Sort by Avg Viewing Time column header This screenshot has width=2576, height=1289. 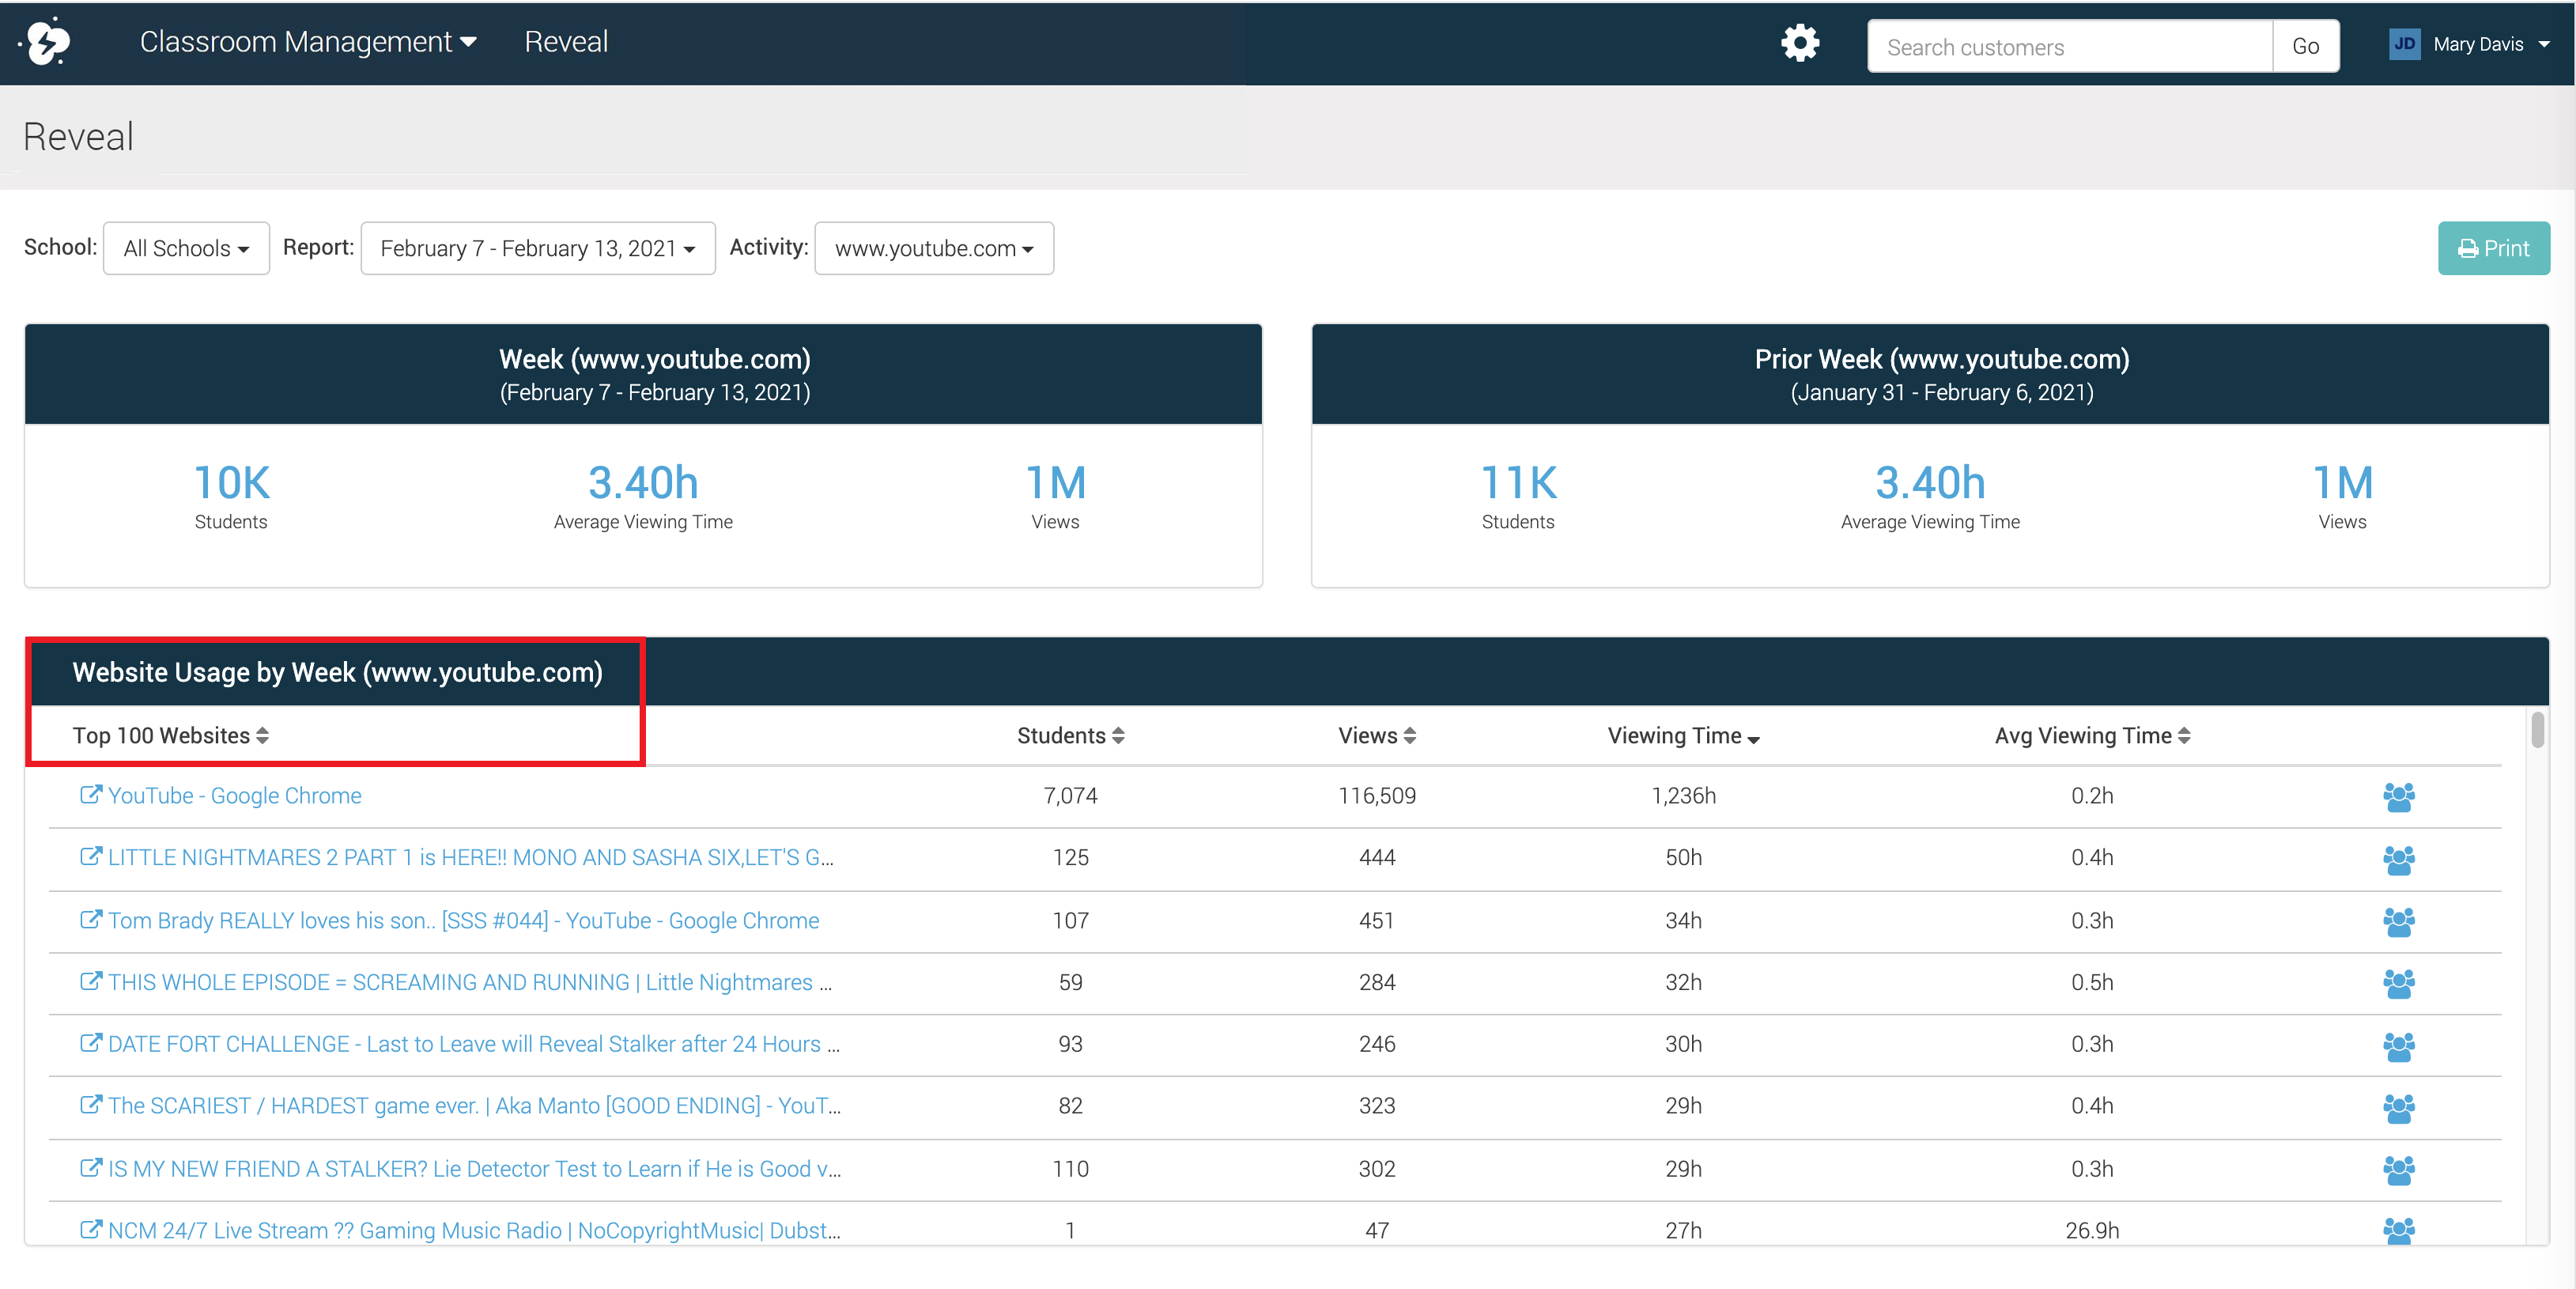pos(2092,736)
